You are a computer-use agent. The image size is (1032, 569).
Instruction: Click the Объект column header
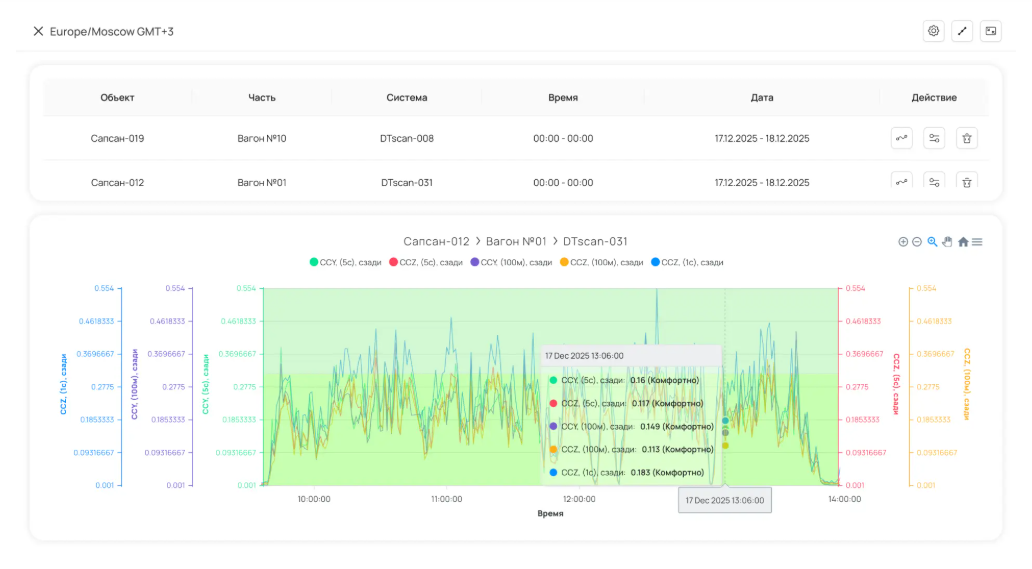click(117, 97)
